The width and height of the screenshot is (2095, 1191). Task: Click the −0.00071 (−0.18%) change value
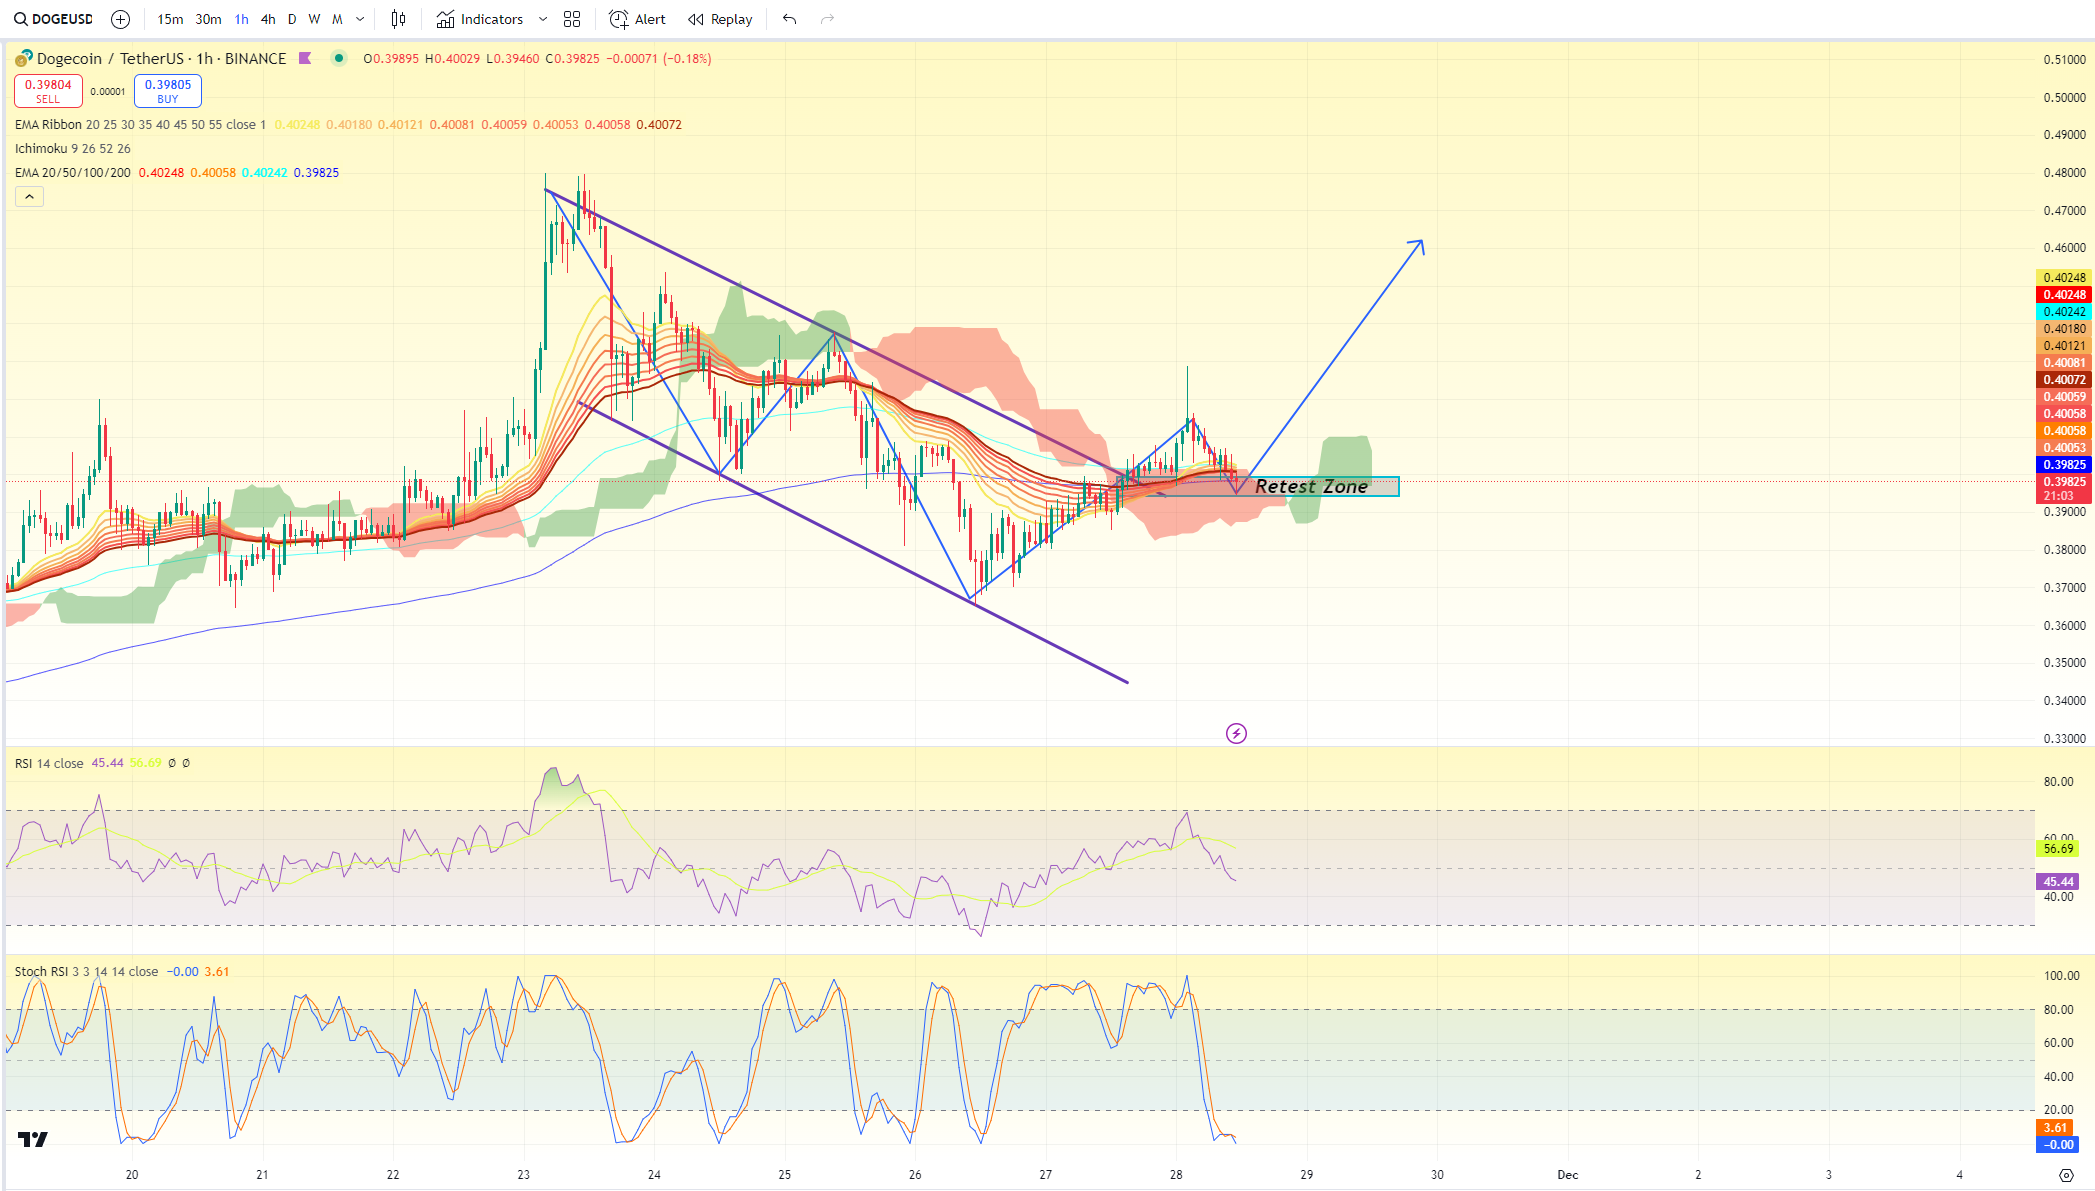click(x=659, y=59)
